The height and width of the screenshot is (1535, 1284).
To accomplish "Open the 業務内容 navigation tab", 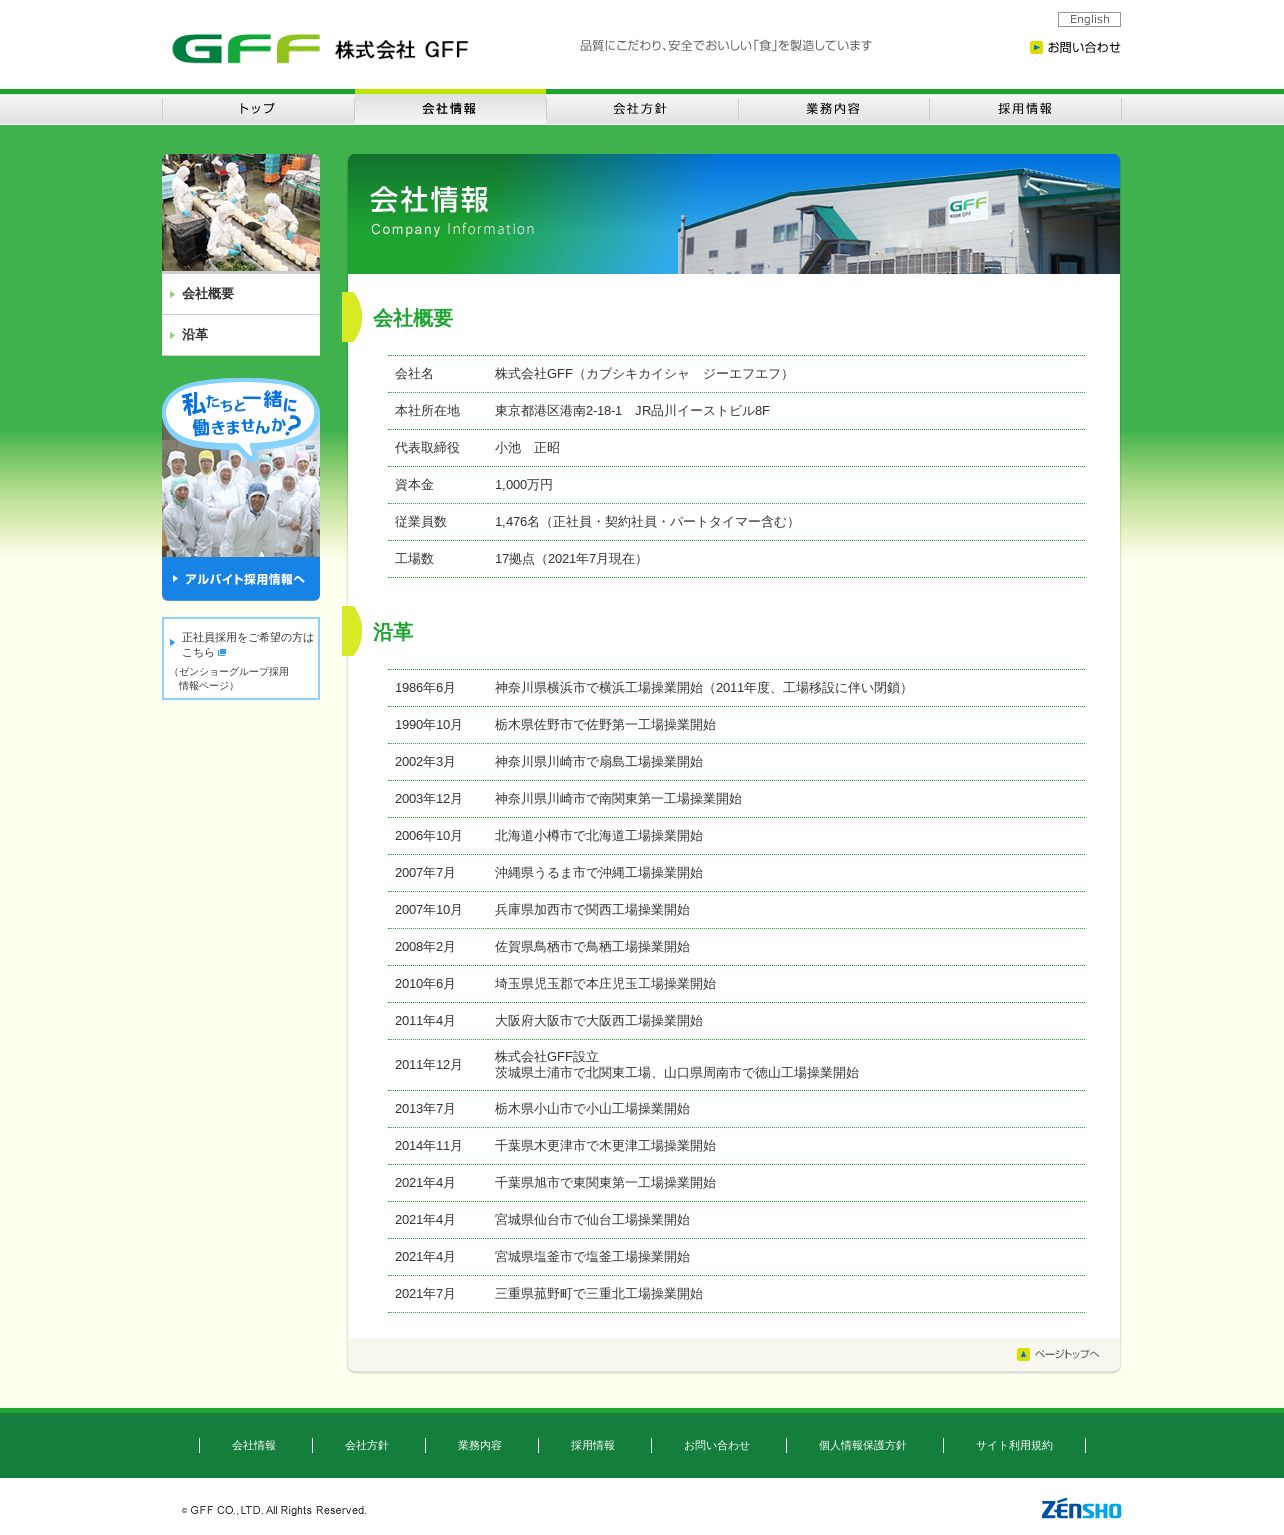I will [834, 108].
